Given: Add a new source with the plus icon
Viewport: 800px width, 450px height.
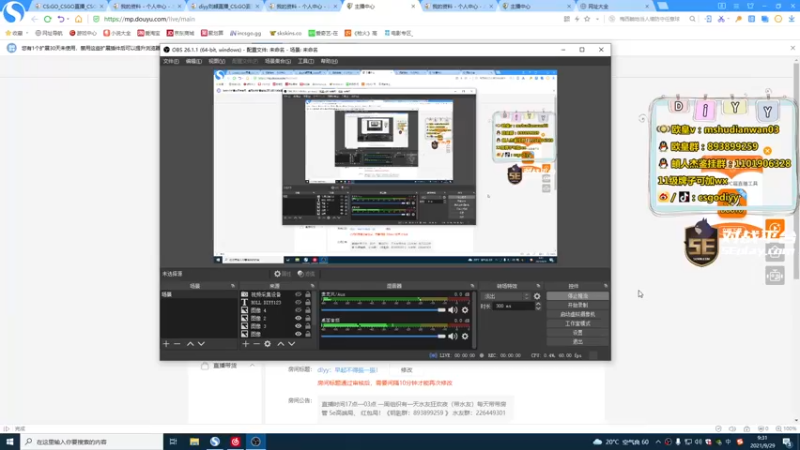Looking at the screenshot, I should (245, 344).
